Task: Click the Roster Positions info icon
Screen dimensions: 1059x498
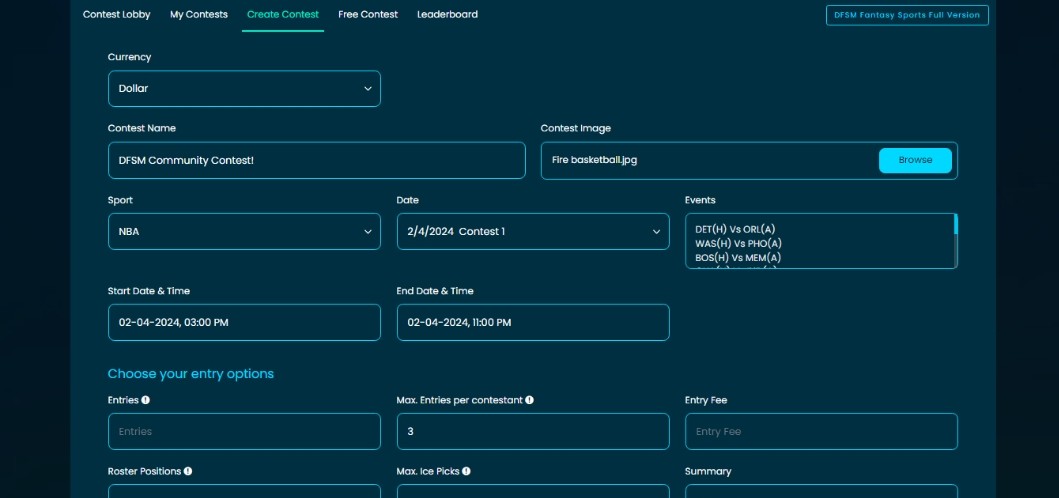Action: coord(188,471)
